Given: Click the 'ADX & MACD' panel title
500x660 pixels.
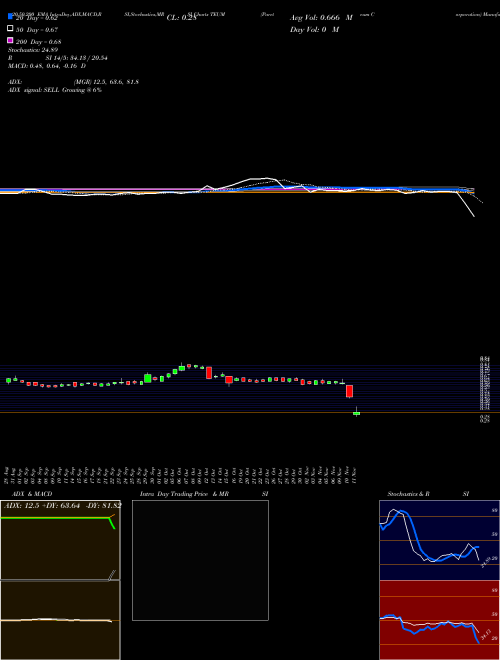Looking at the screenshot, I should (x=32, y=494).
